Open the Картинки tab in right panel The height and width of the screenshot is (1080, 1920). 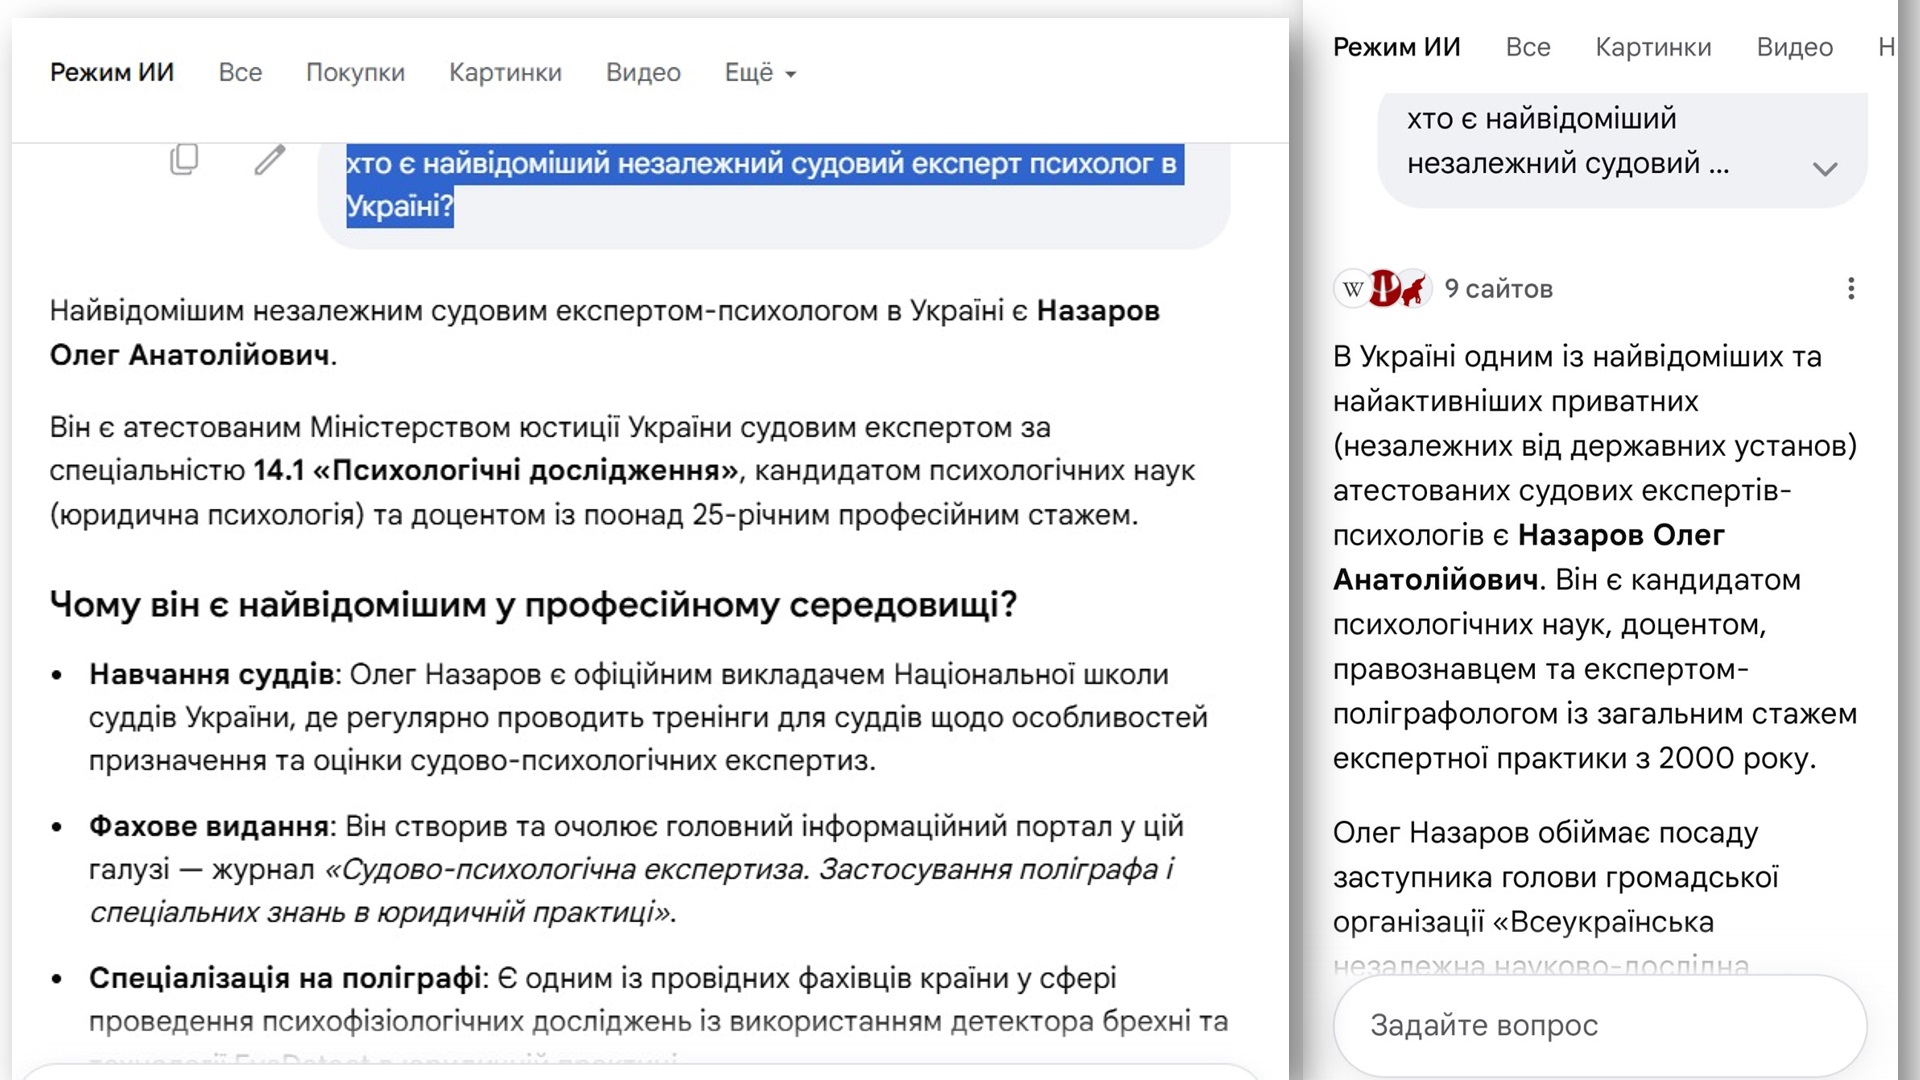(x=1653, y=47)
